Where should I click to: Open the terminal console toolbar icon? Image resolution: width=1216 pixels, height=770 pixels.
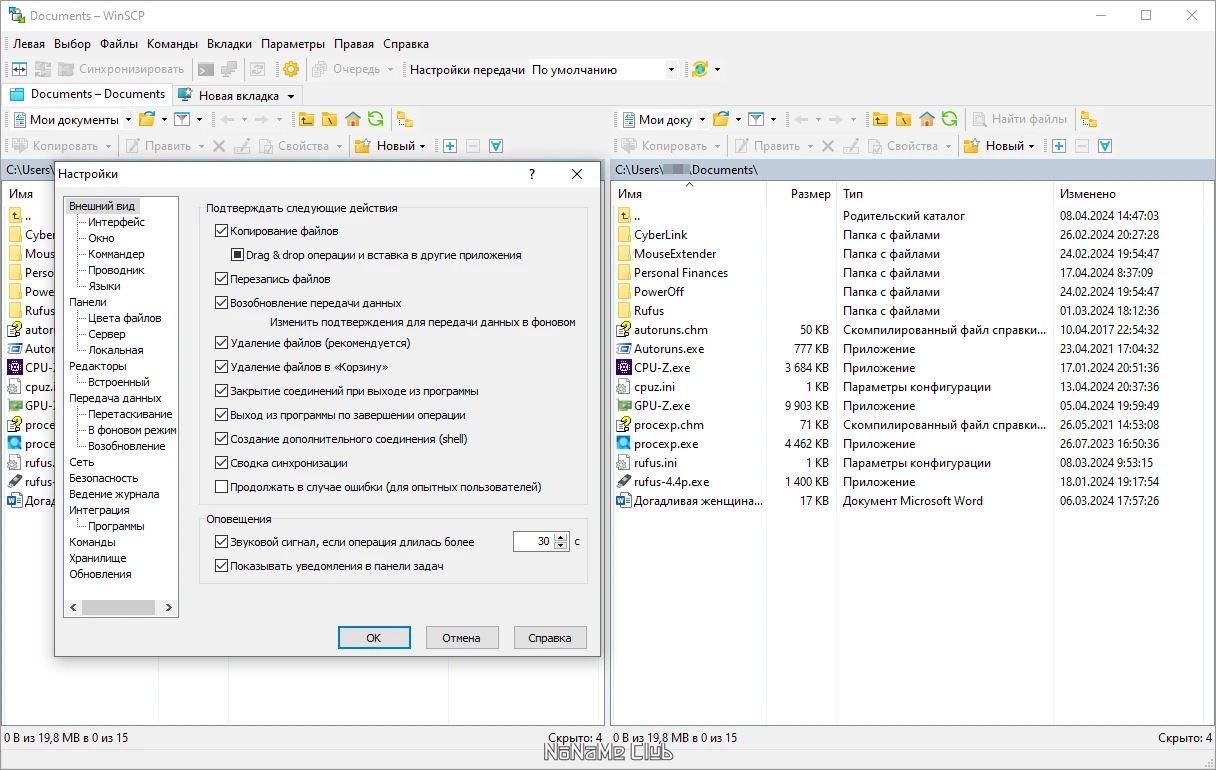pos(206,69)
